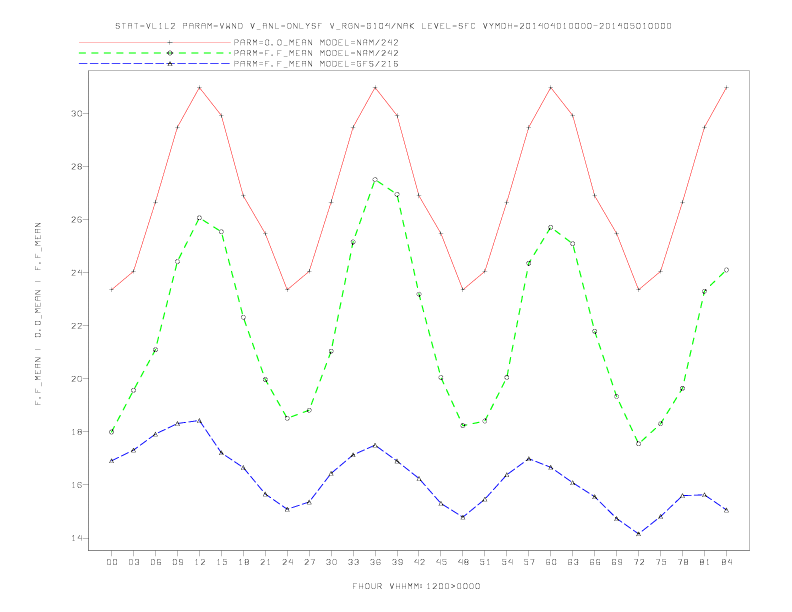Image resolution: width=792 pixels, height=612 pixels.
Task: Click x-axis tick label 54
Action: click(x=507, y=562)
